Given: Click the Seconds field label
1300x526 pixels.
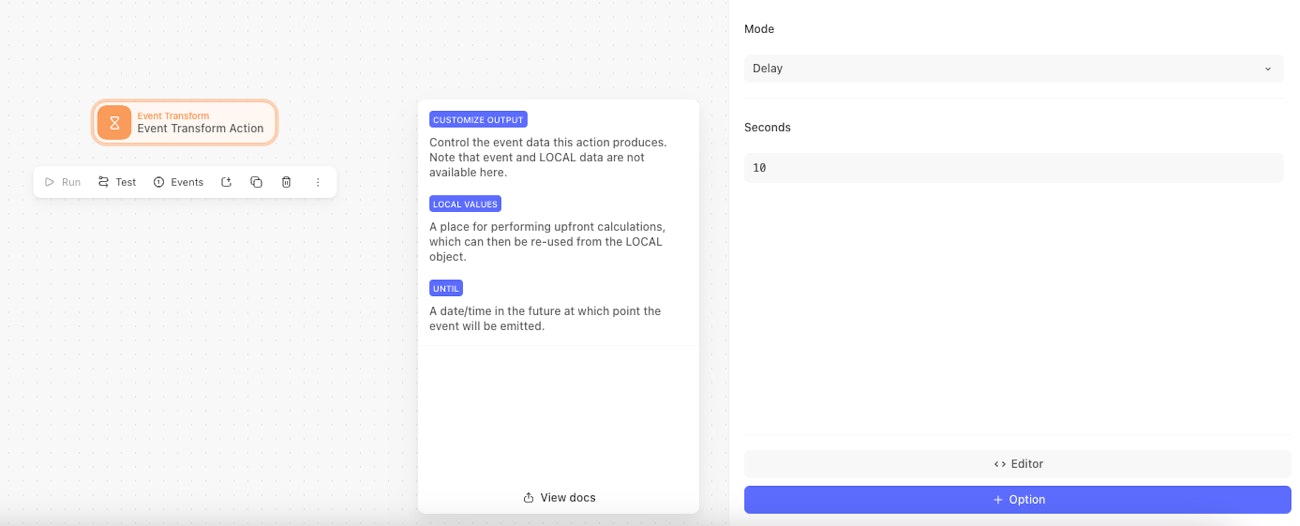Looking at the screenshot, I should (767, 128).
